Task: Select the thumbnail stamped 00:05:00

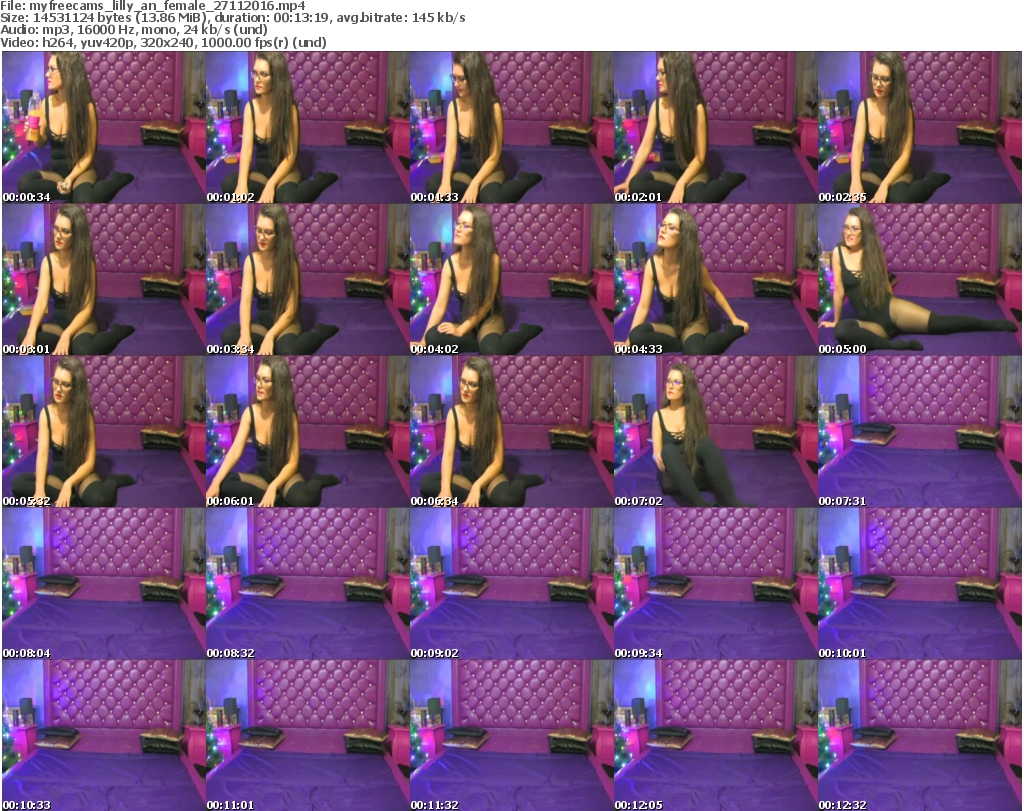Action: coord(920,279)
